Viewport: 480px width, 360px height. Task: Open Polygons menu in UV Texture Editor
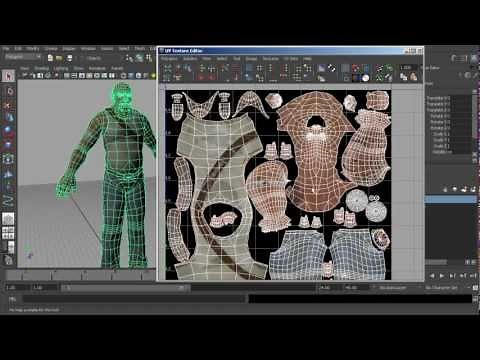tap(169, 59)
